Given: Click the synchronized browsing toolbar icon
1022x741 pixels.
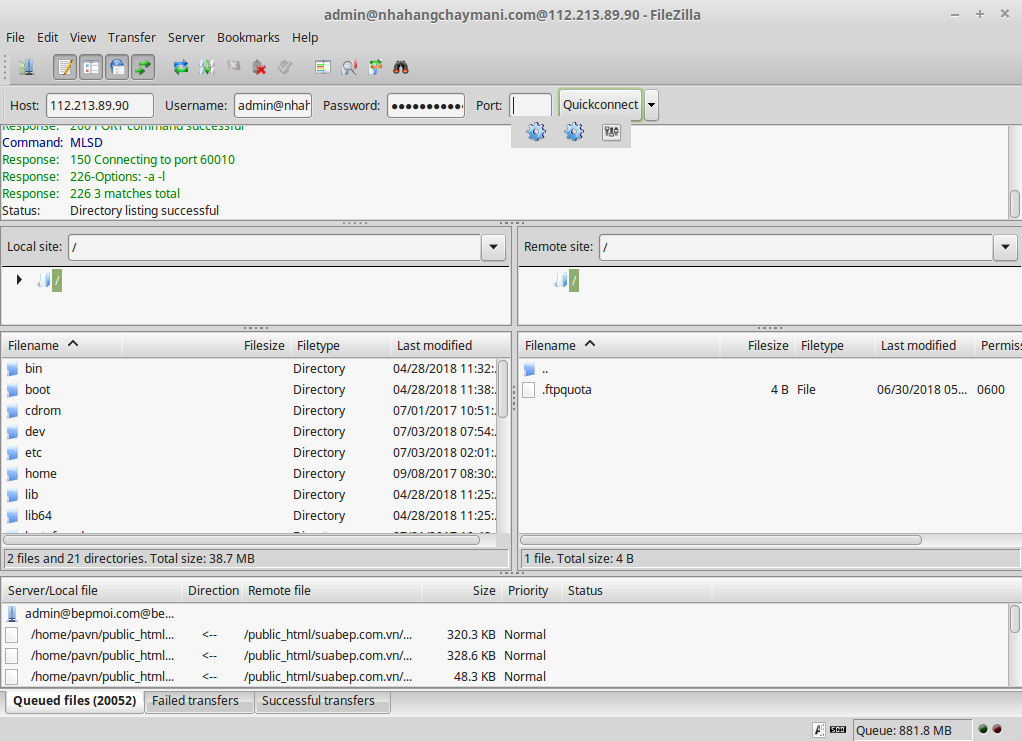Looking at the screenshot, I should [375, 67].
